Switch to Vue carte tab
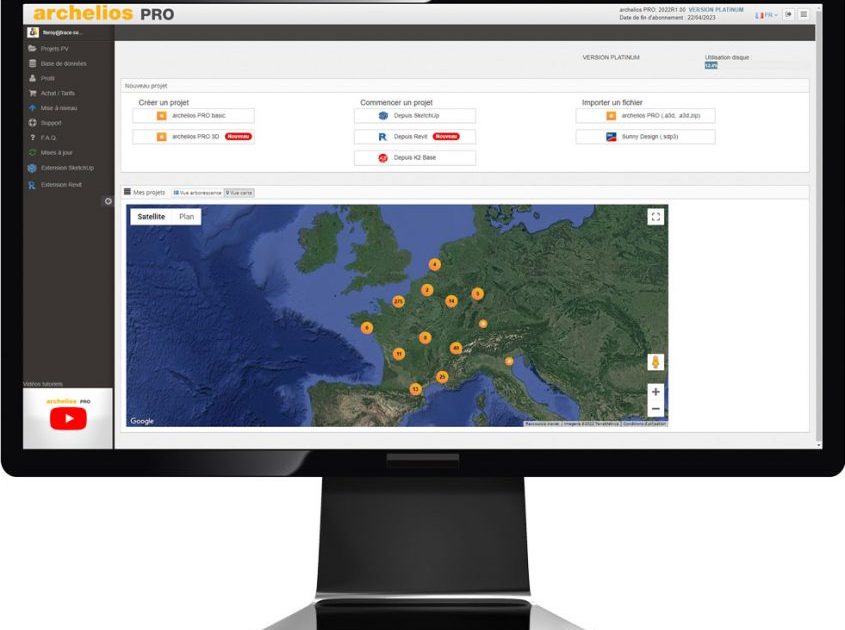 click(239, 193)
